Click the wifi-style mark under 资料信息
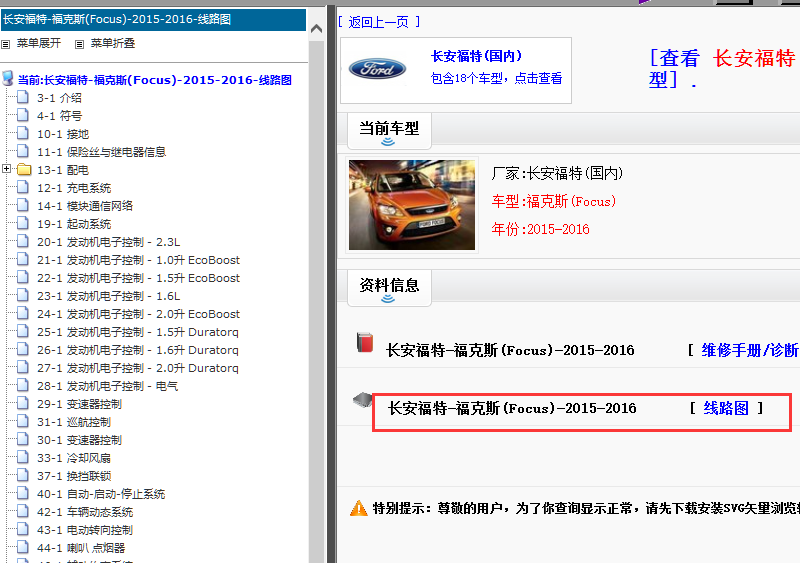The width and height of the screenshot is (800, 563). [388, 298]
